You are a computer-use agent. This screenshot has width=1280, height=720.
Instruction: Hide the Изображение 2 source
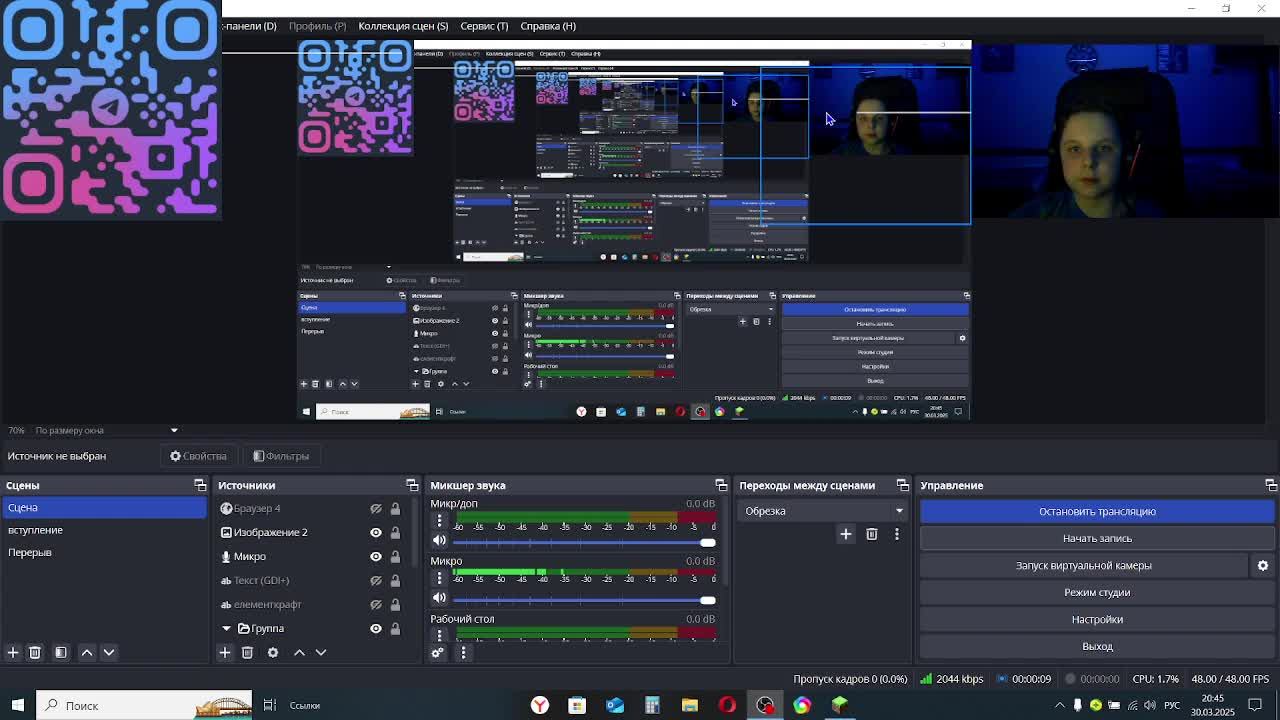click(x=376, y=532)
